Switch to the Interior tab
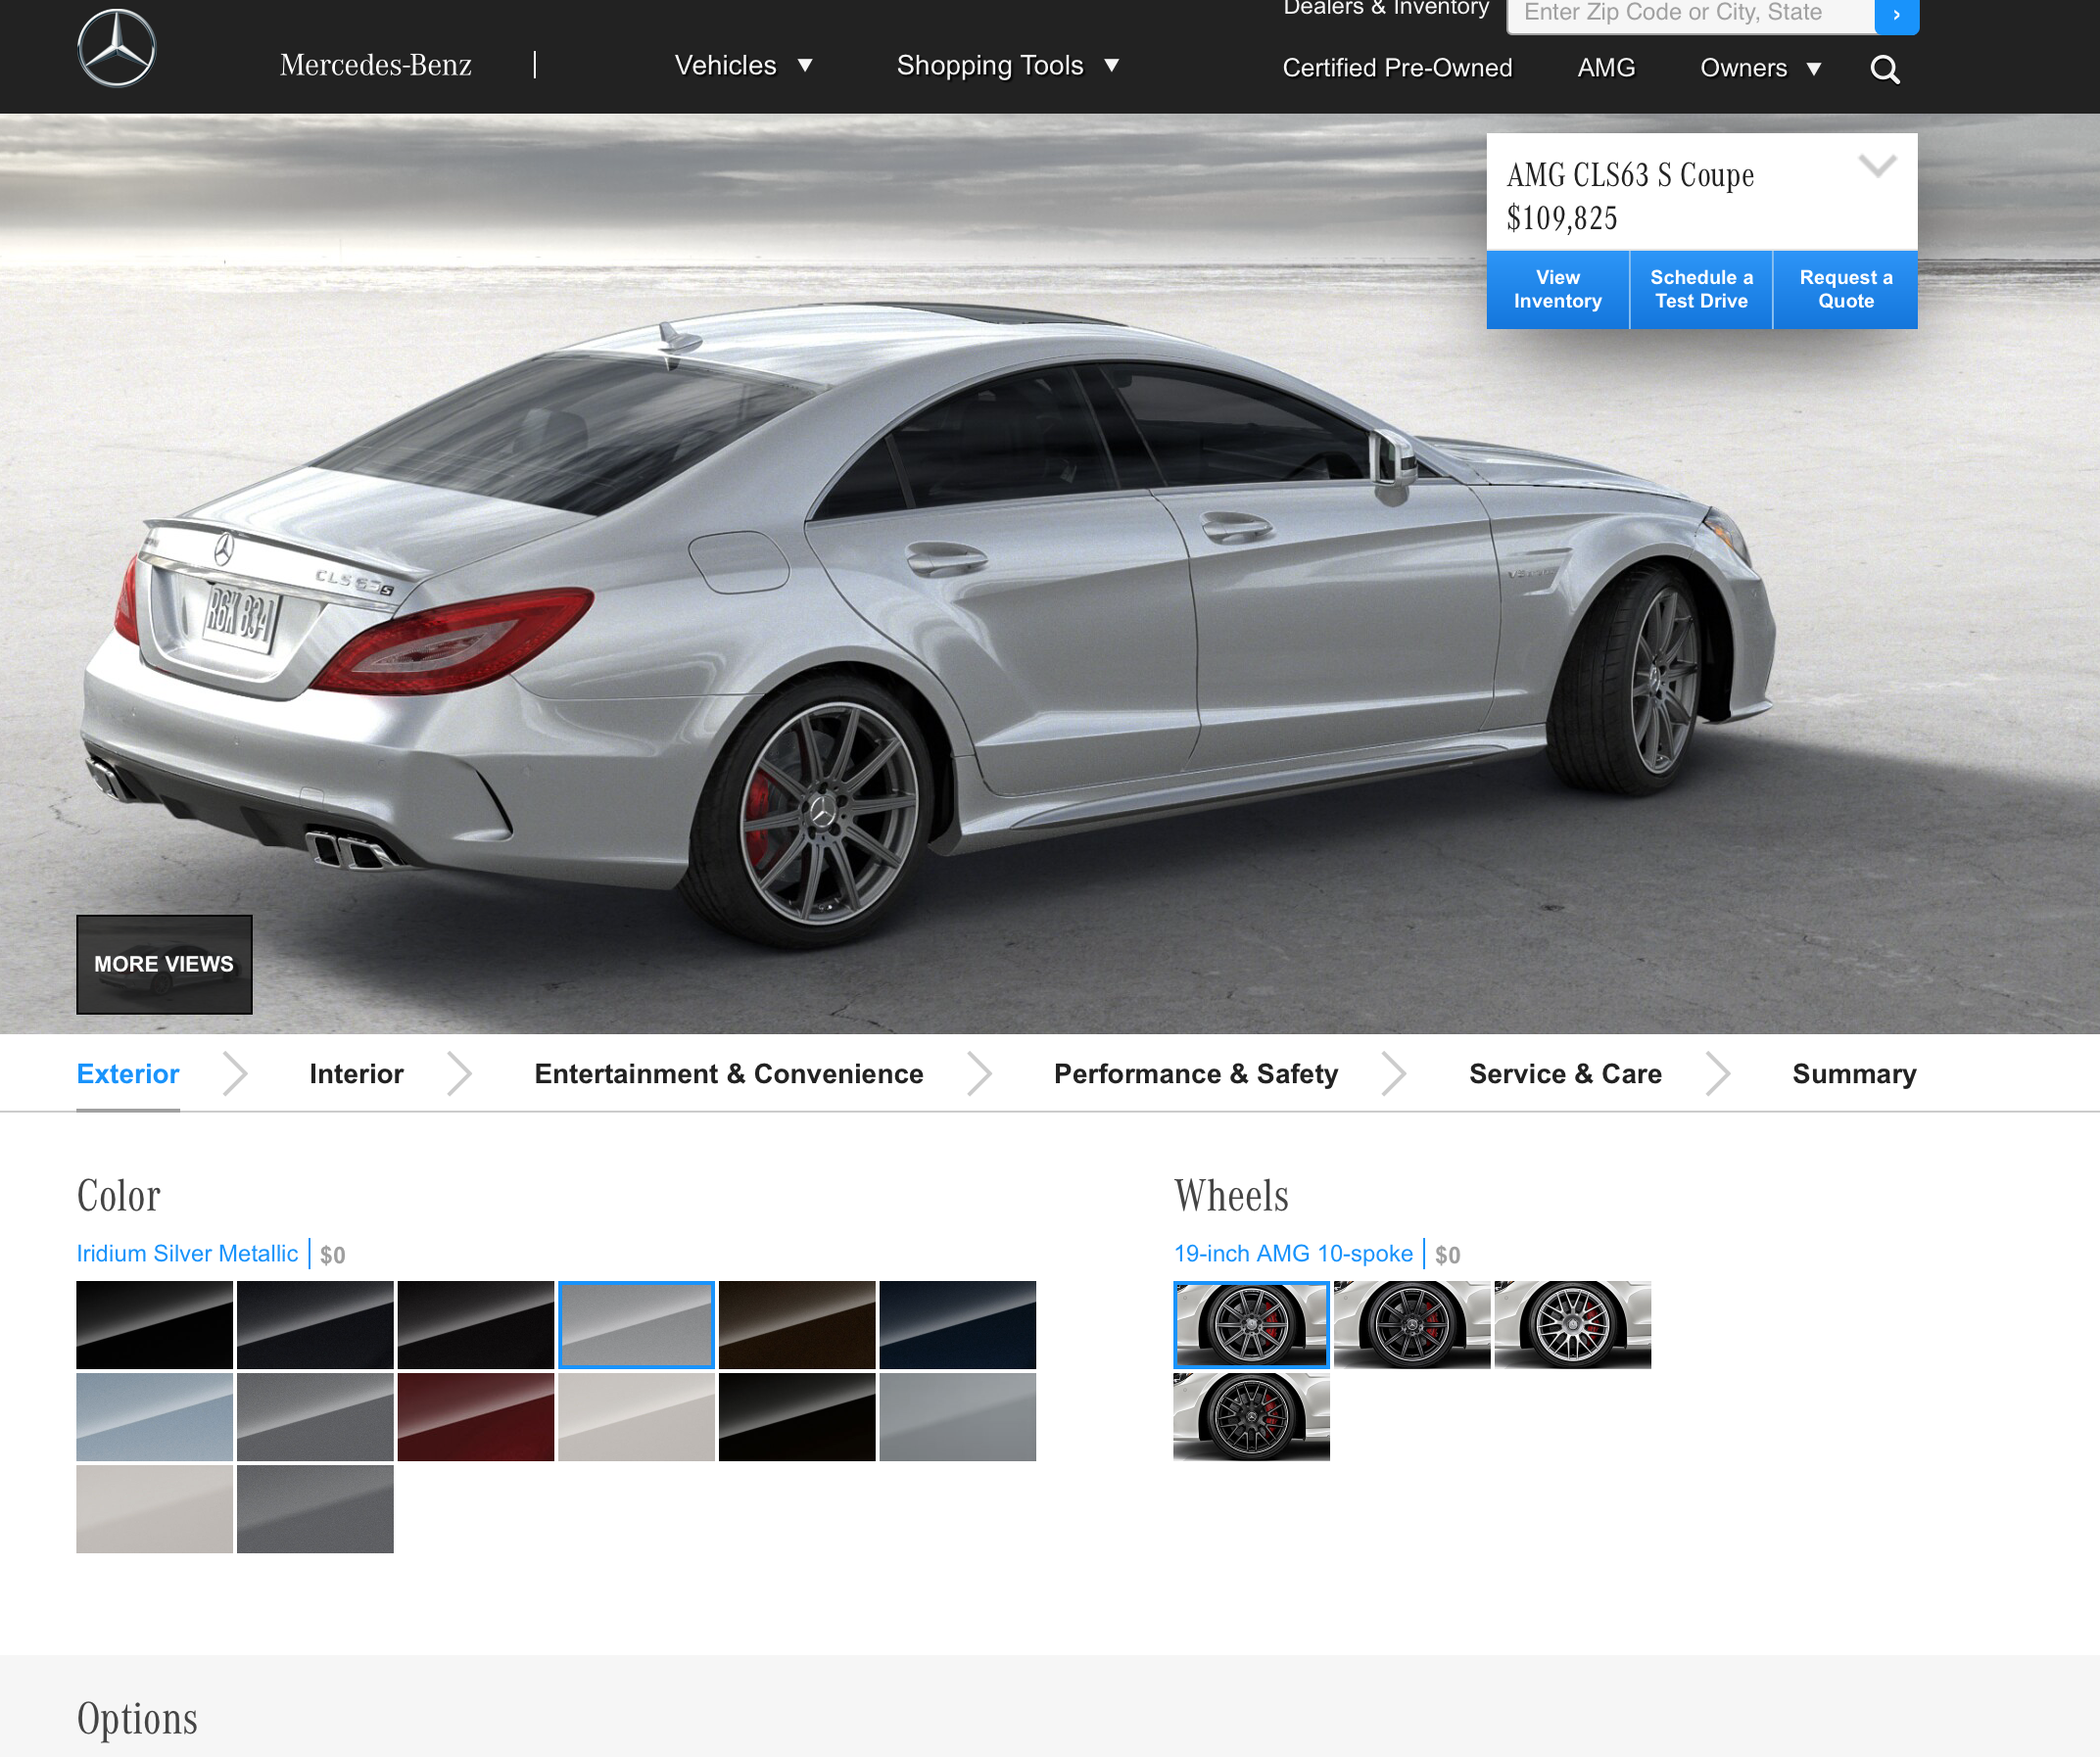The height and width of the screenshot is (1757, 2100). click(x=356, y=1074)
